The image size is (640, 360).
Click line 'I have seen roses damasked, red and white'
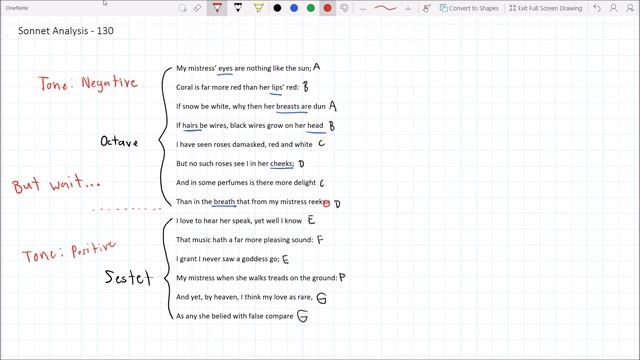244,144
